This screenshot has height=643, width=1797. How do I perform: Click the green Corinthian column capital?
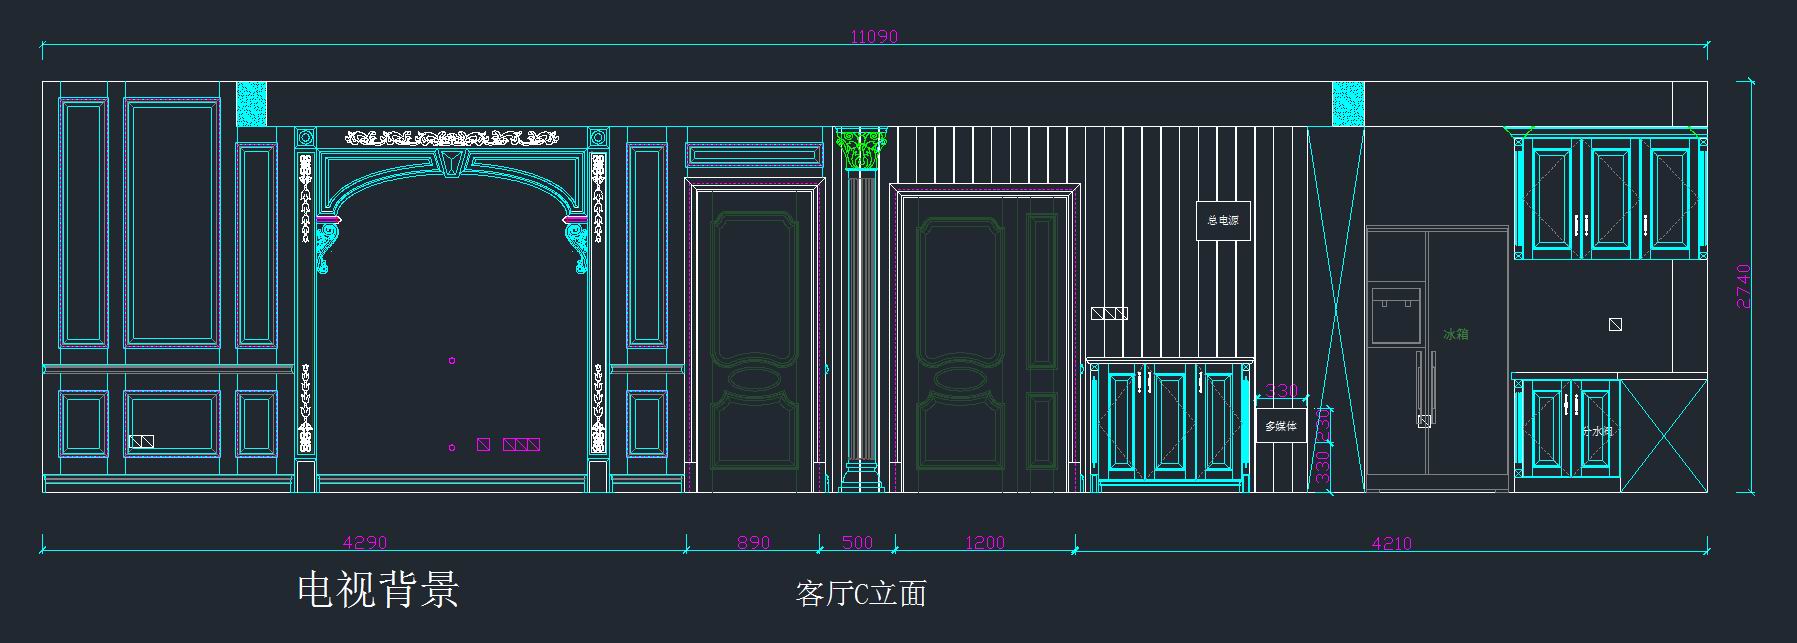pos(859,149)
